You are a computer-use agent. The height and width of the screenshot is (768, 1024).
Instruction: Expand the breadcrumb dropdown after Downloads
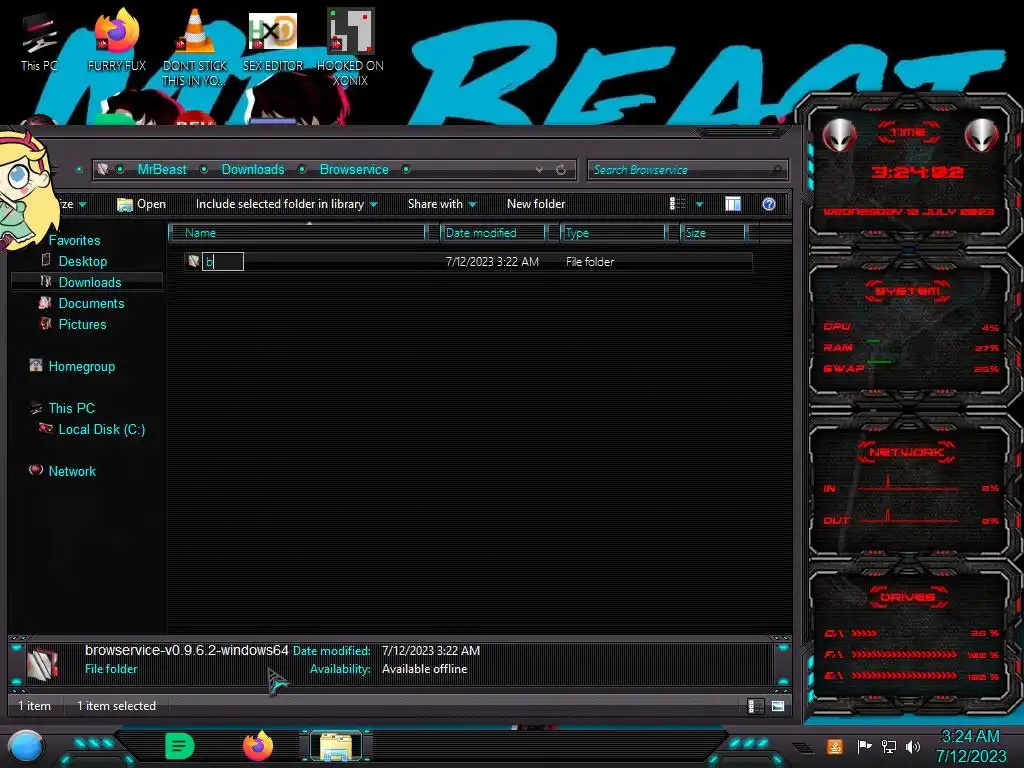tap(302, 170)
